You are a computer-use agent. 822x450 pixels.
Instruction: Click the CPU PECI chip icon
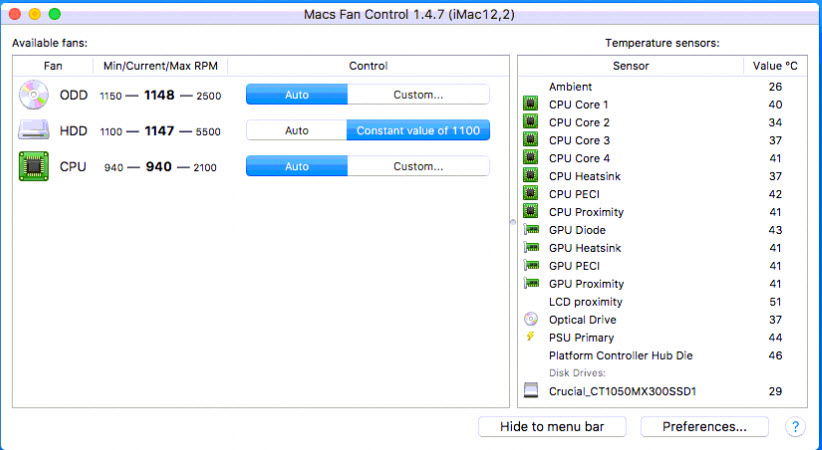[x=531, y=193]
